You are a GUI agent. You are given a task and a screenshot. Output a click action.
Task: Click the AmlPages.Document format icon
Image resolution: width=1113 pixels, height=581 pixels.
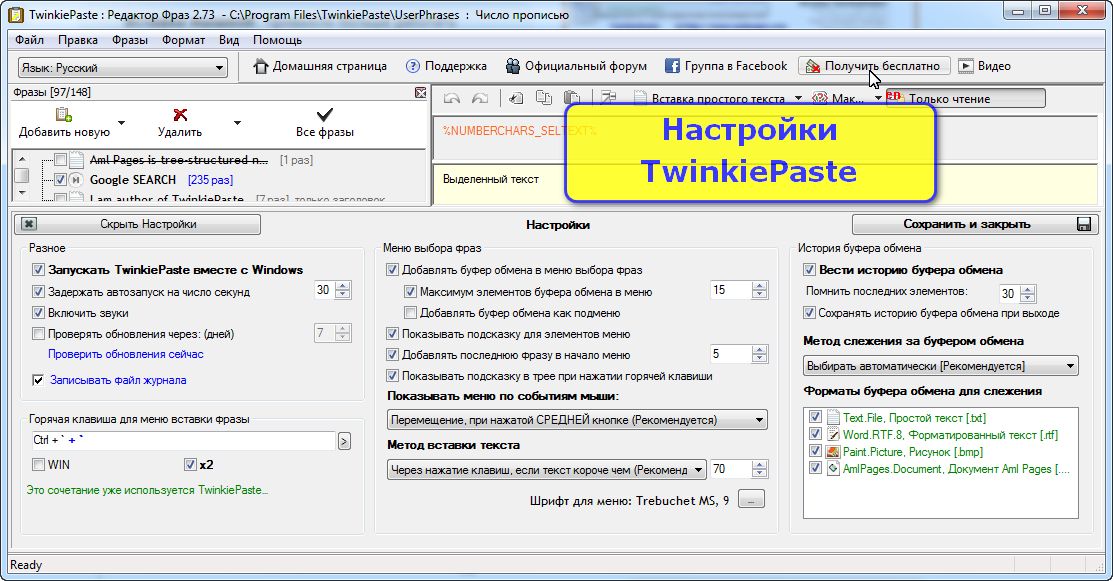click(833, 469)
